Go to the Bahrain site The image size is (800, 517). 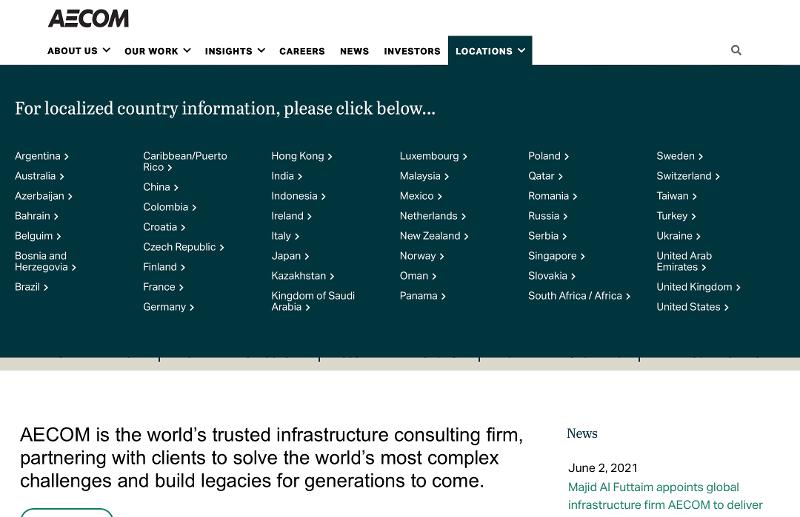(x=36, y=216)
